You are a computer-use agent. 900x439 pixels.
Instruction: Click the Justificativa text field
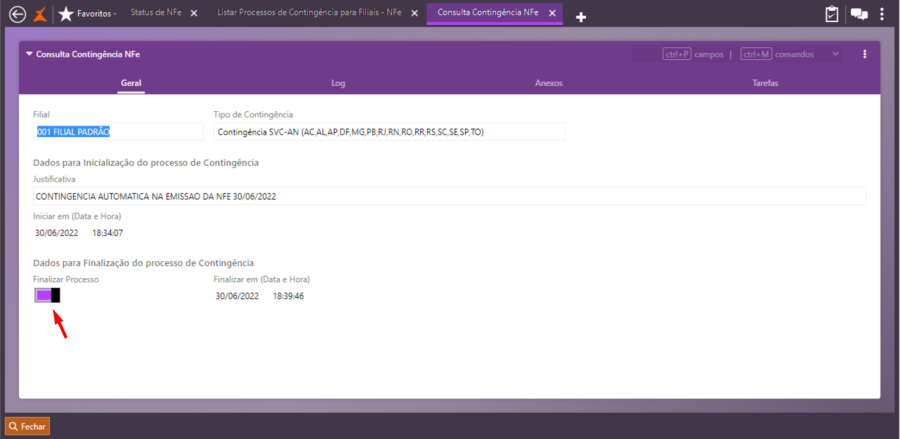(x=449, y=196)
